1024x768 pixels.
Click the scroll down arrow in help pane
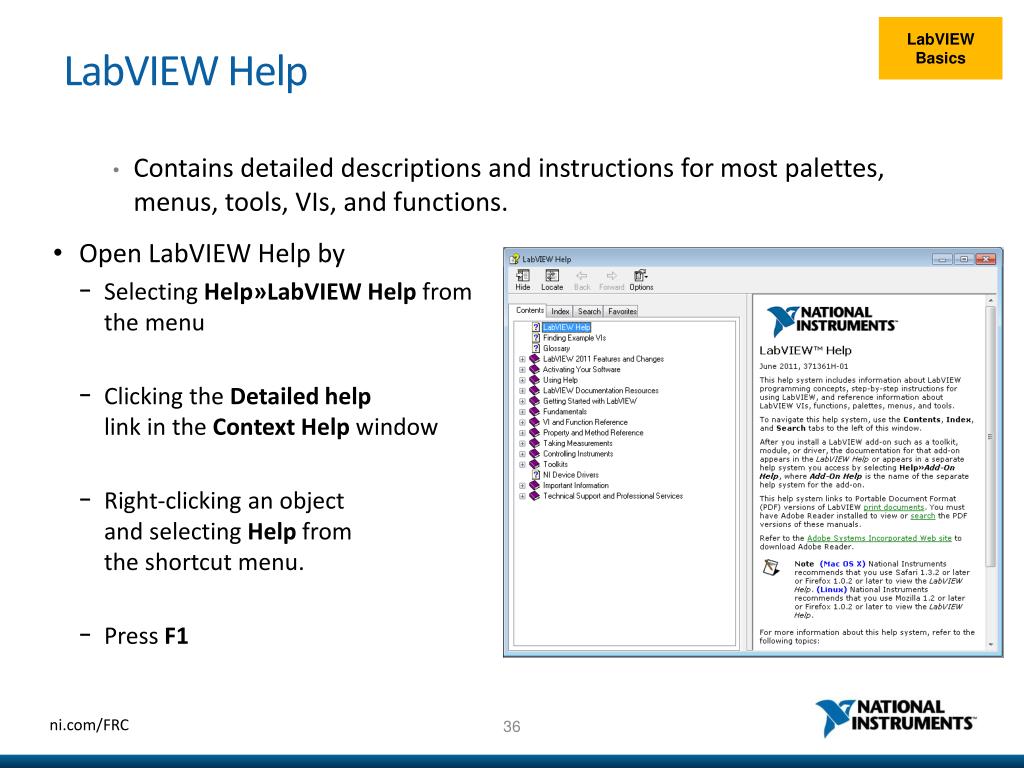(x=990, y=645)
